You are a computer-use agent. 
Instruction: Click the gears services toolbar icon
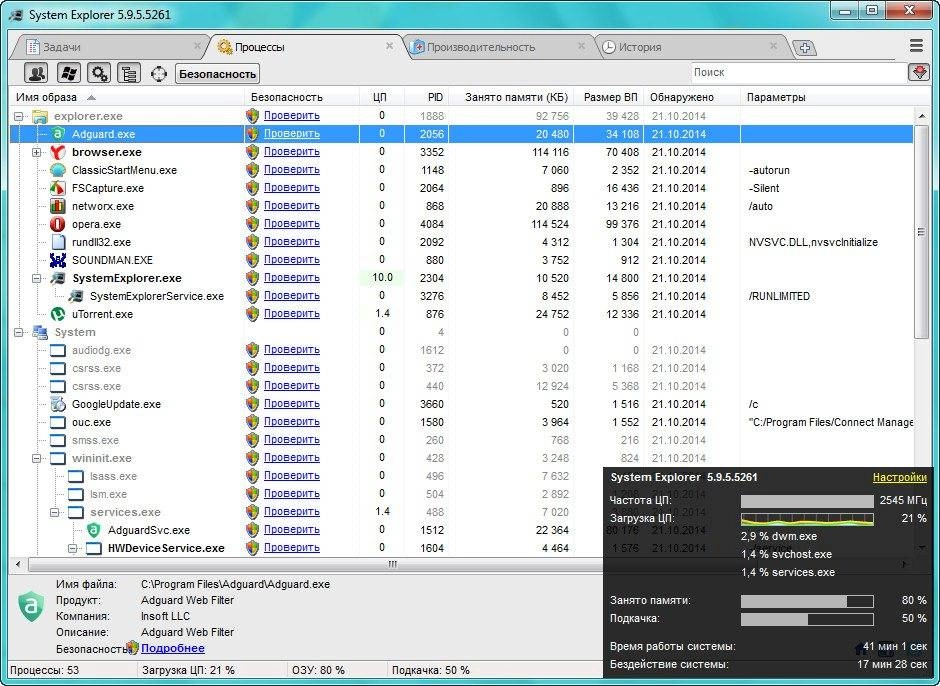pyautogui.click(x=99, y=74)
